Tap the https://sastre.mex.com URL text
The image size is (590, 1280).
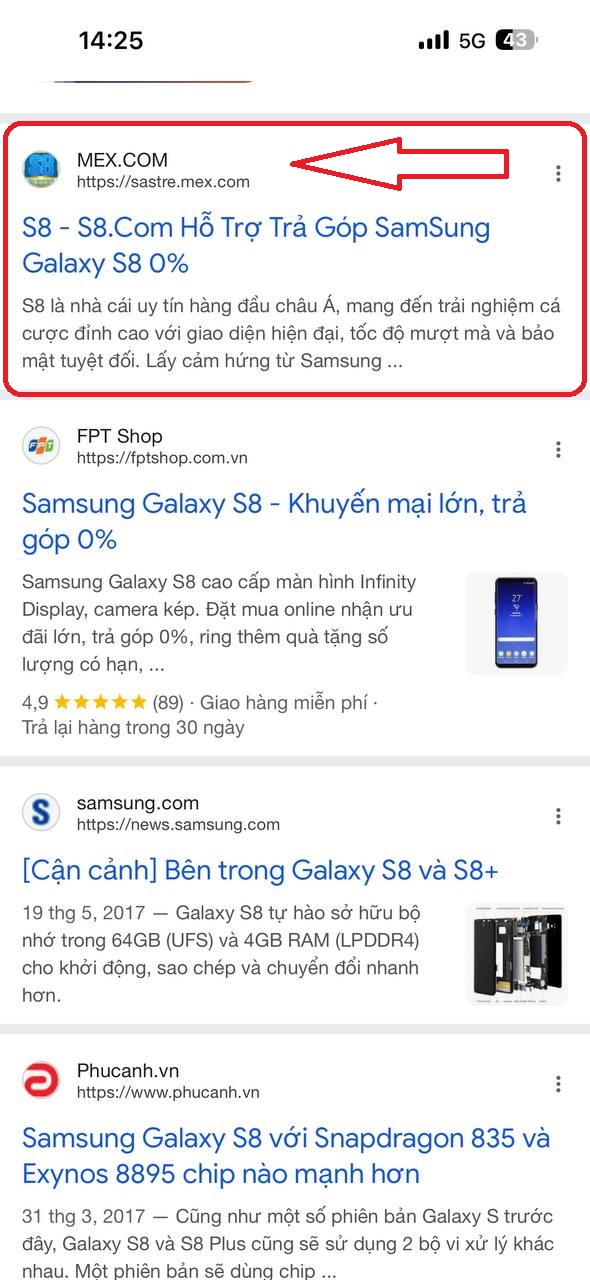click(x=163, y=182)
